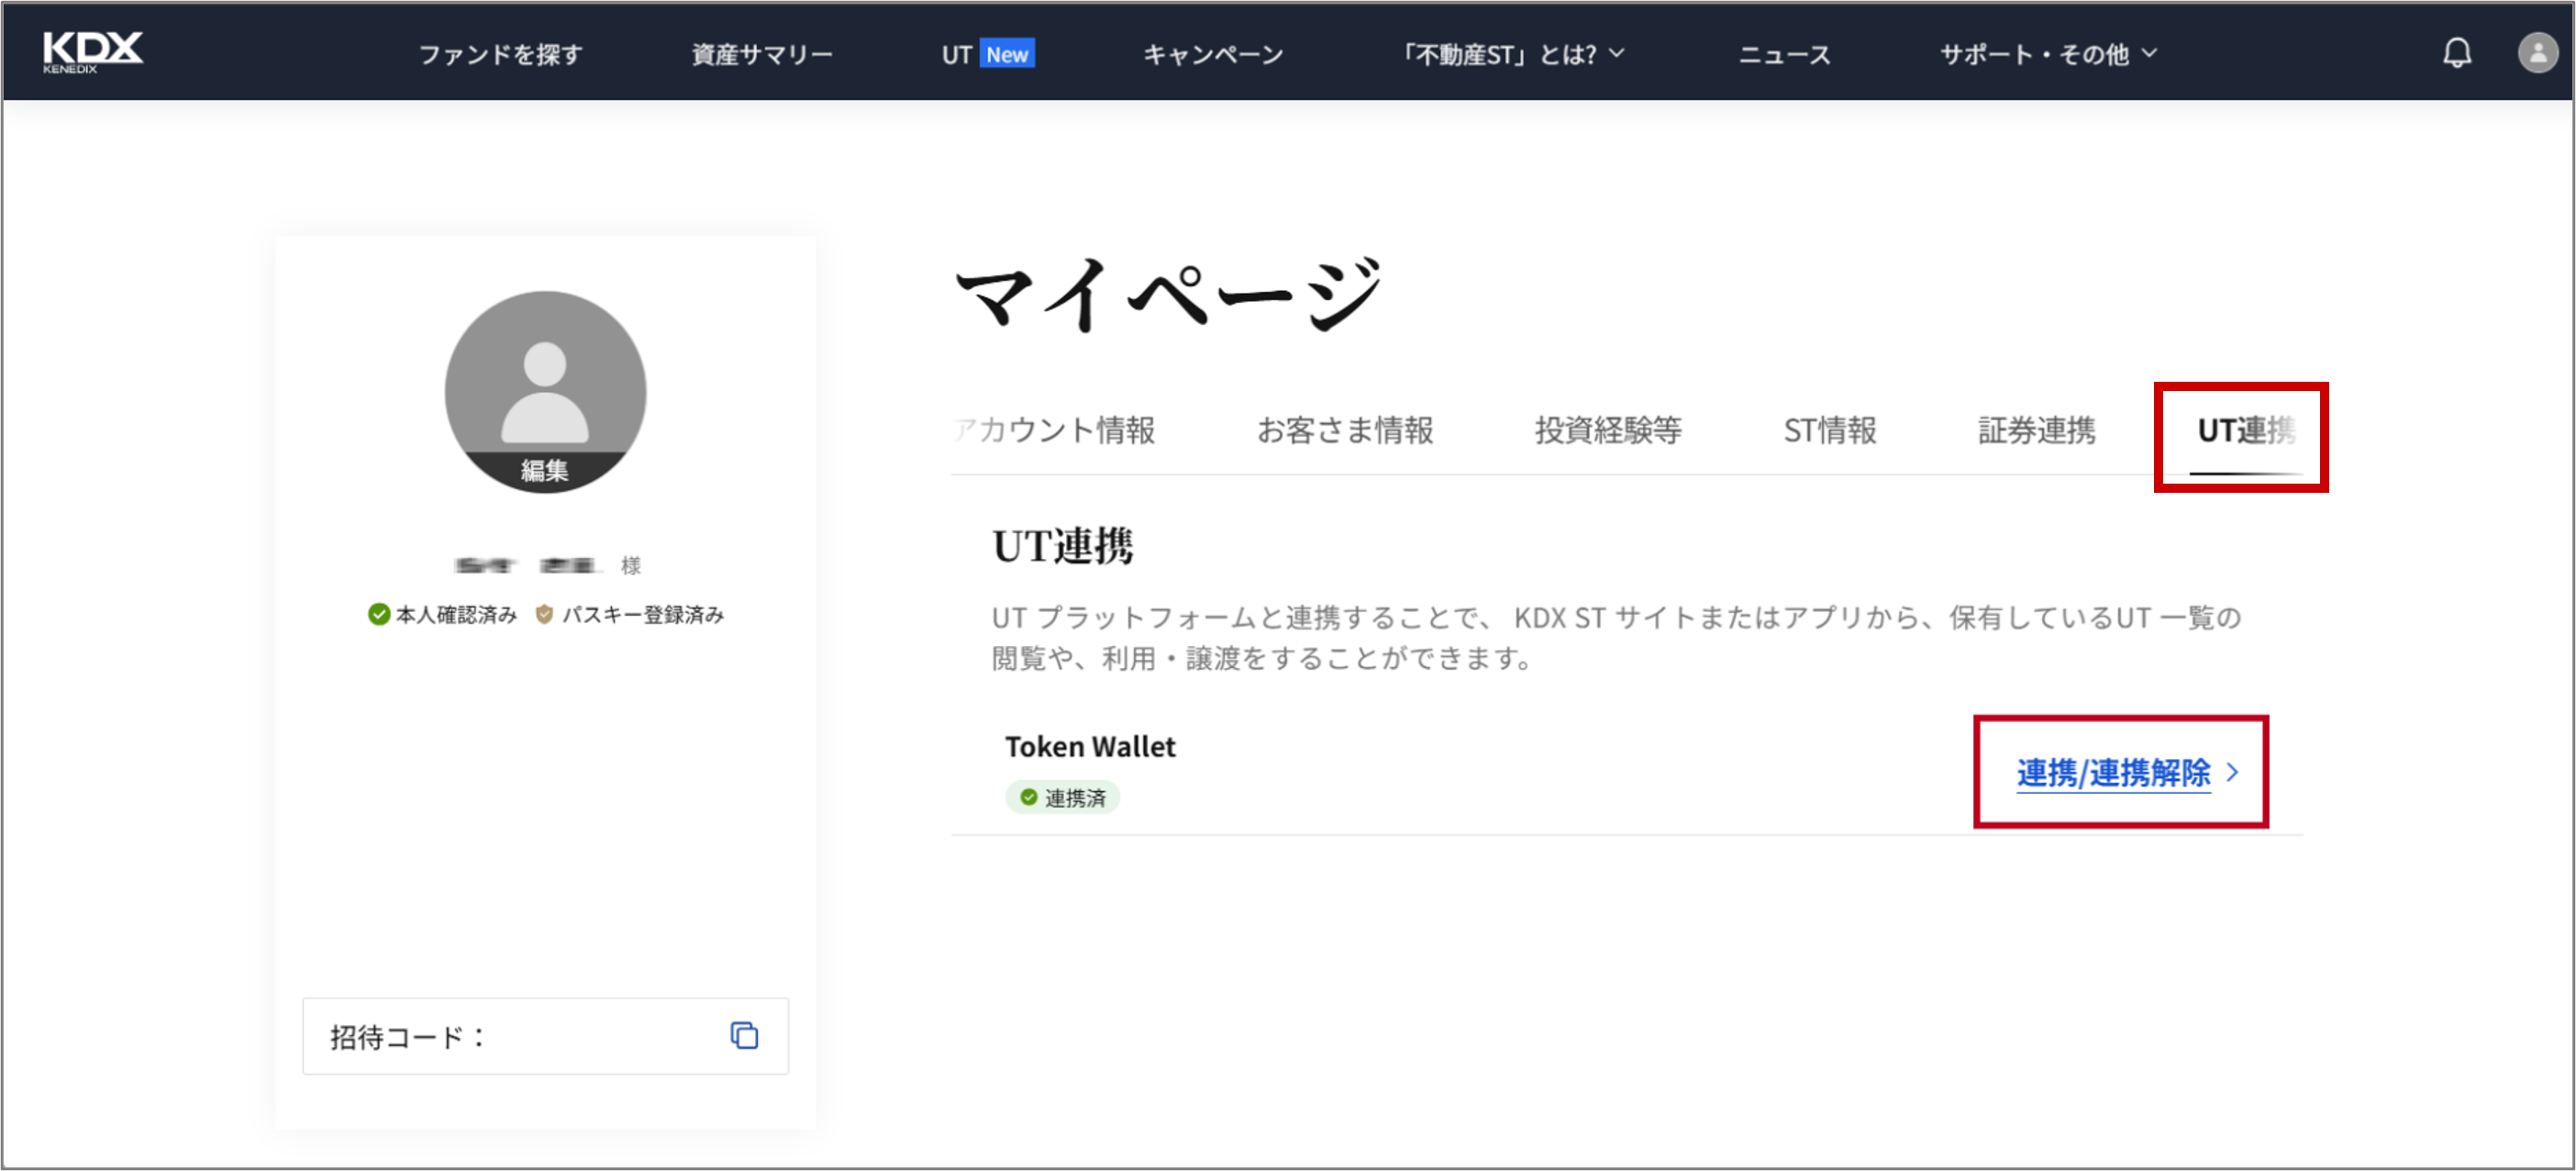
Task: Click the Token Wallet label
Action: point(1090,746)
